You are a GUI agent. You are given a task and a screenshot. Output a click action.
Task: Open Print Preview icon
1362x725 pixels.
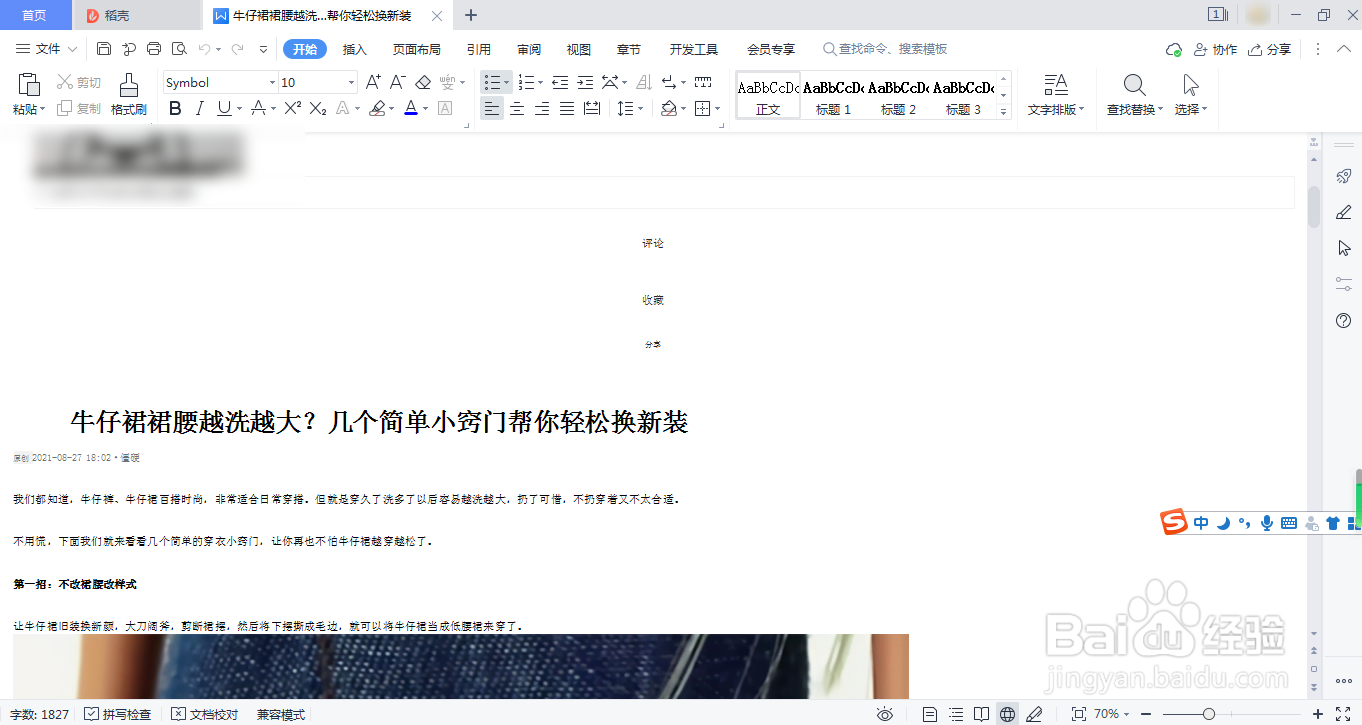point(179,49)
